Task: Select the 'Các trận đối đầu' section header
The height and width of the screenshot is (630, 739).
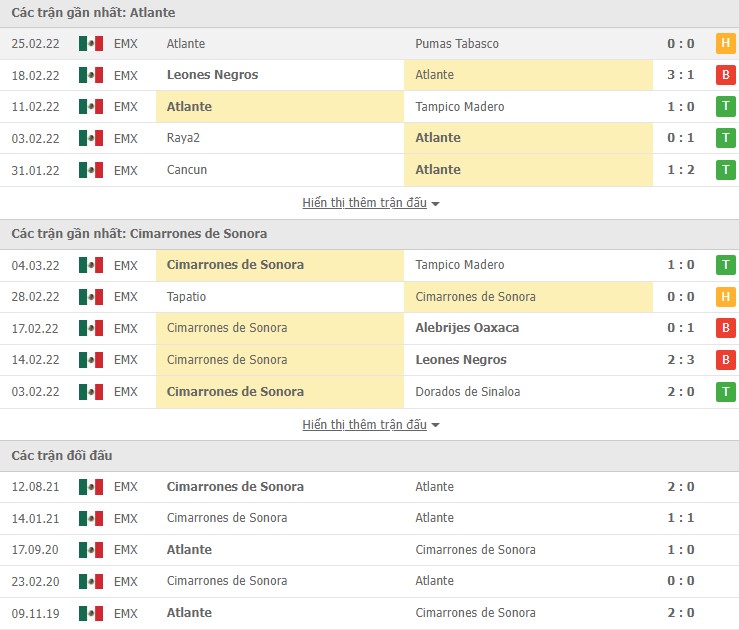Action: [x=62, y=456]
